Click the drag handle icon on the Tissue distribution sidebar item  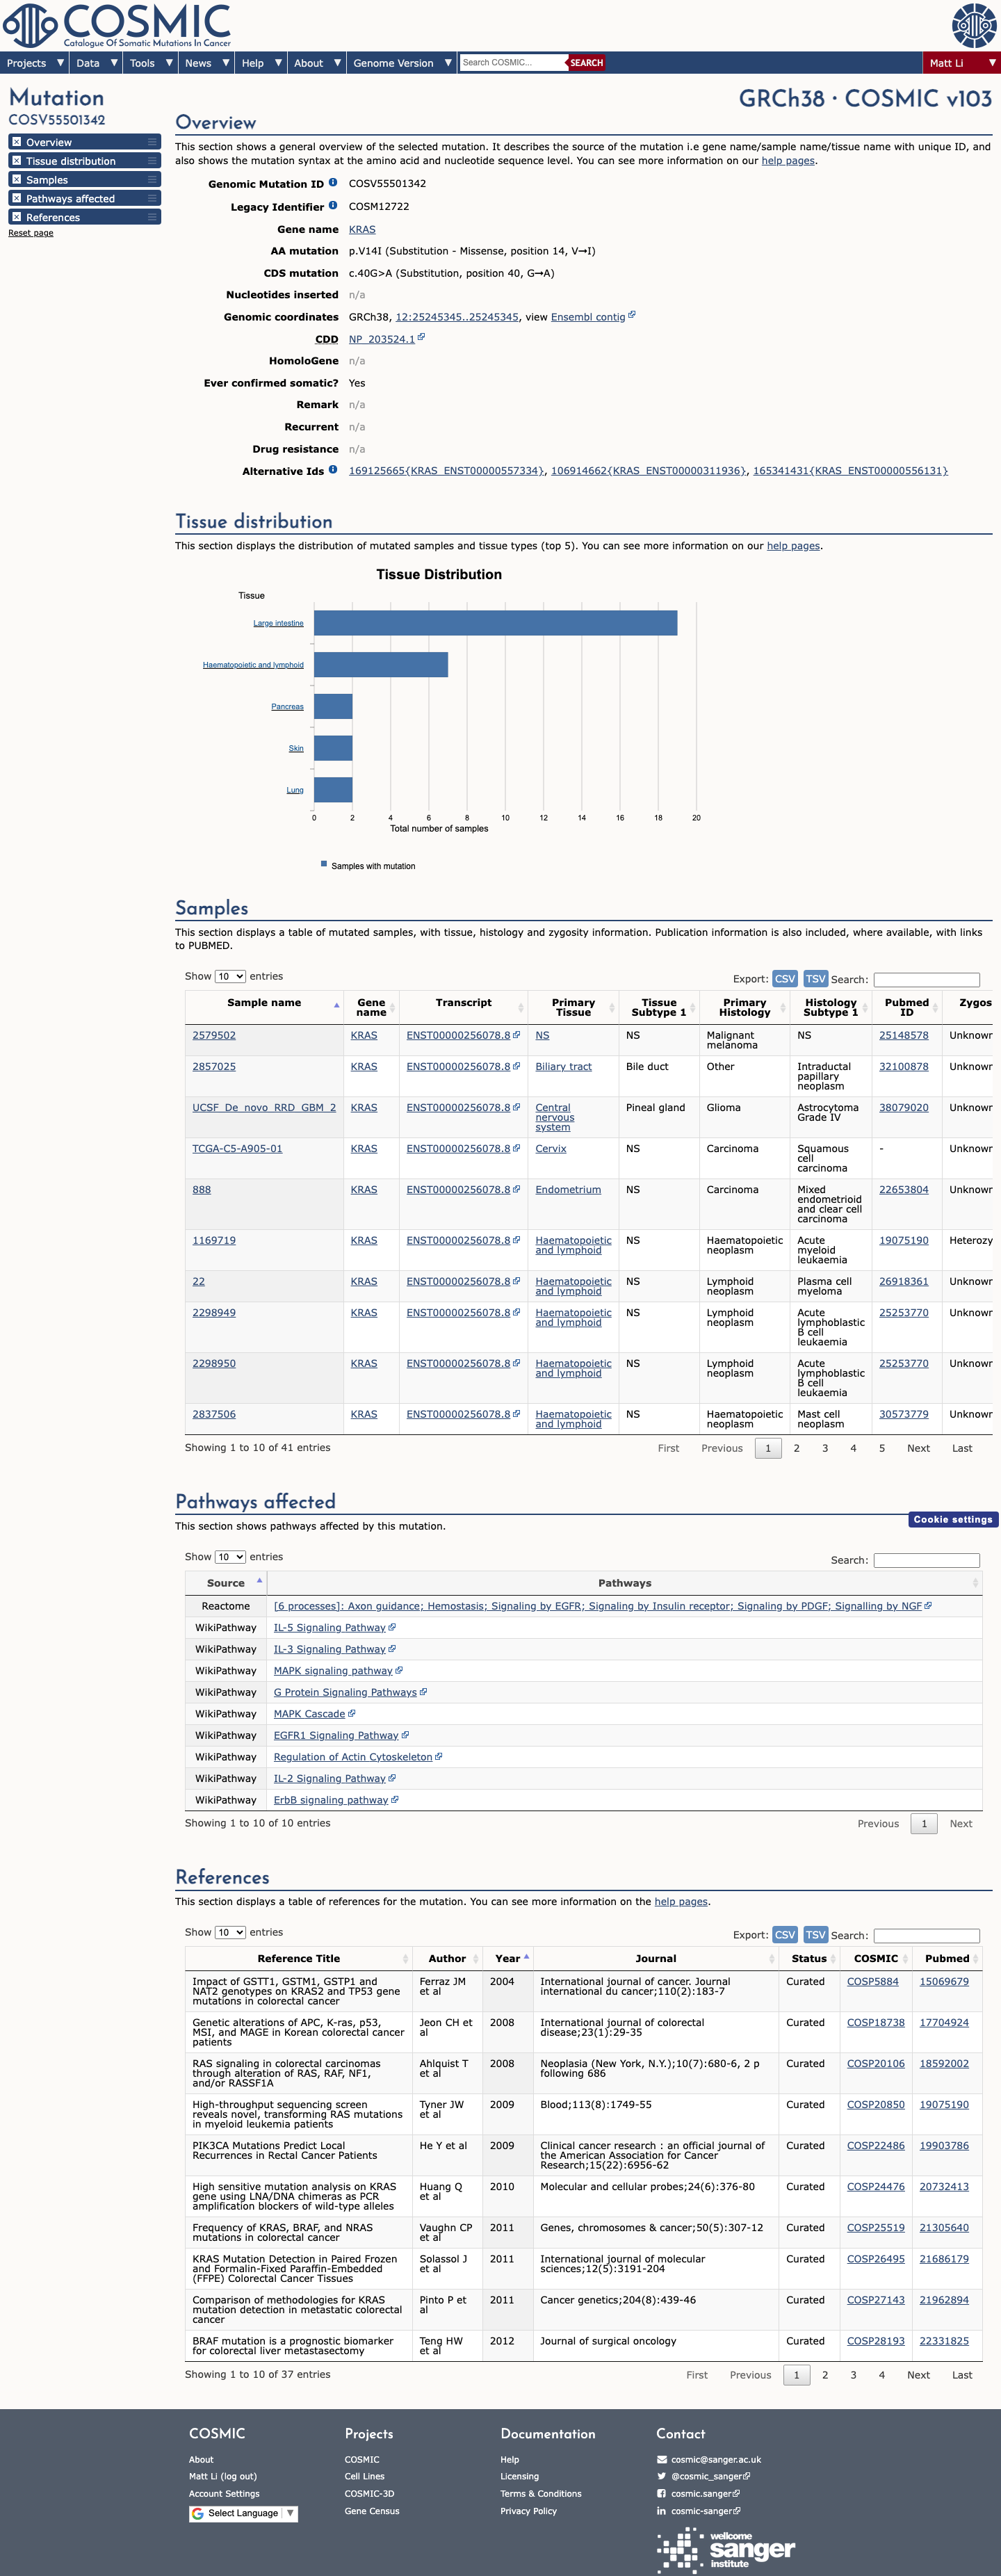click(x=152, y=161)
